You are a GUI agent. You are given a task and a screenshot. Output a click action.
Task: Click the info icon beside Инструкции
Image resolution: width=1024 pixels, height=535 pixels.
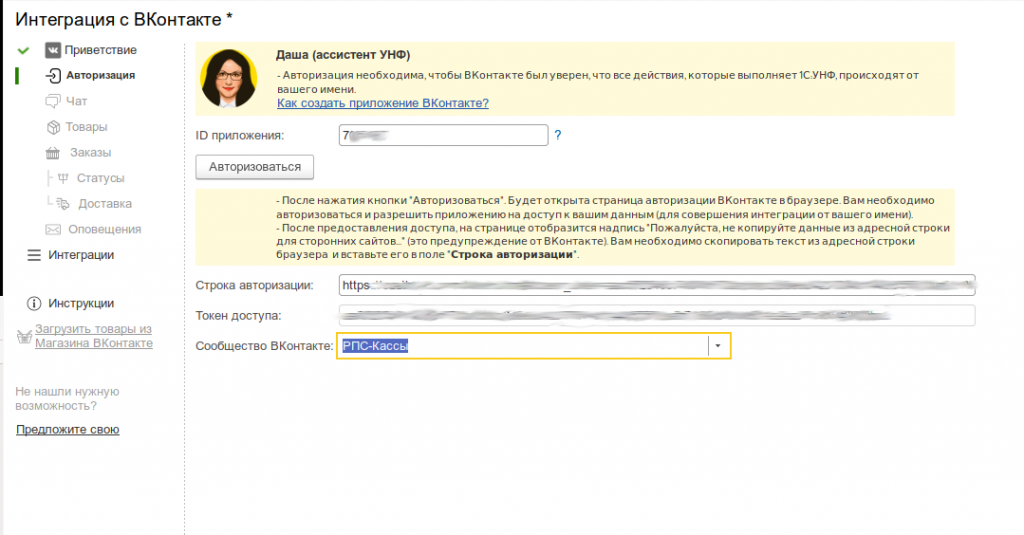34,303
